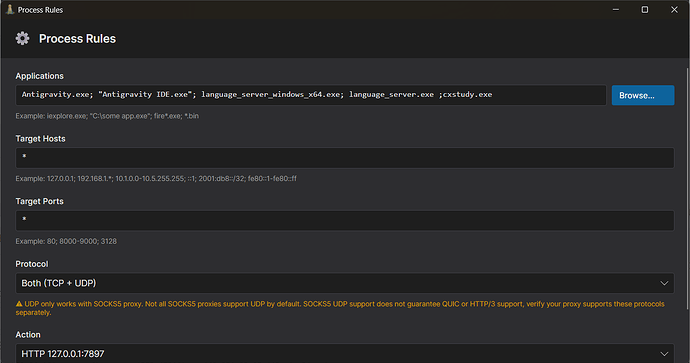Minimize the Process Rules window

tap(616, 9)
